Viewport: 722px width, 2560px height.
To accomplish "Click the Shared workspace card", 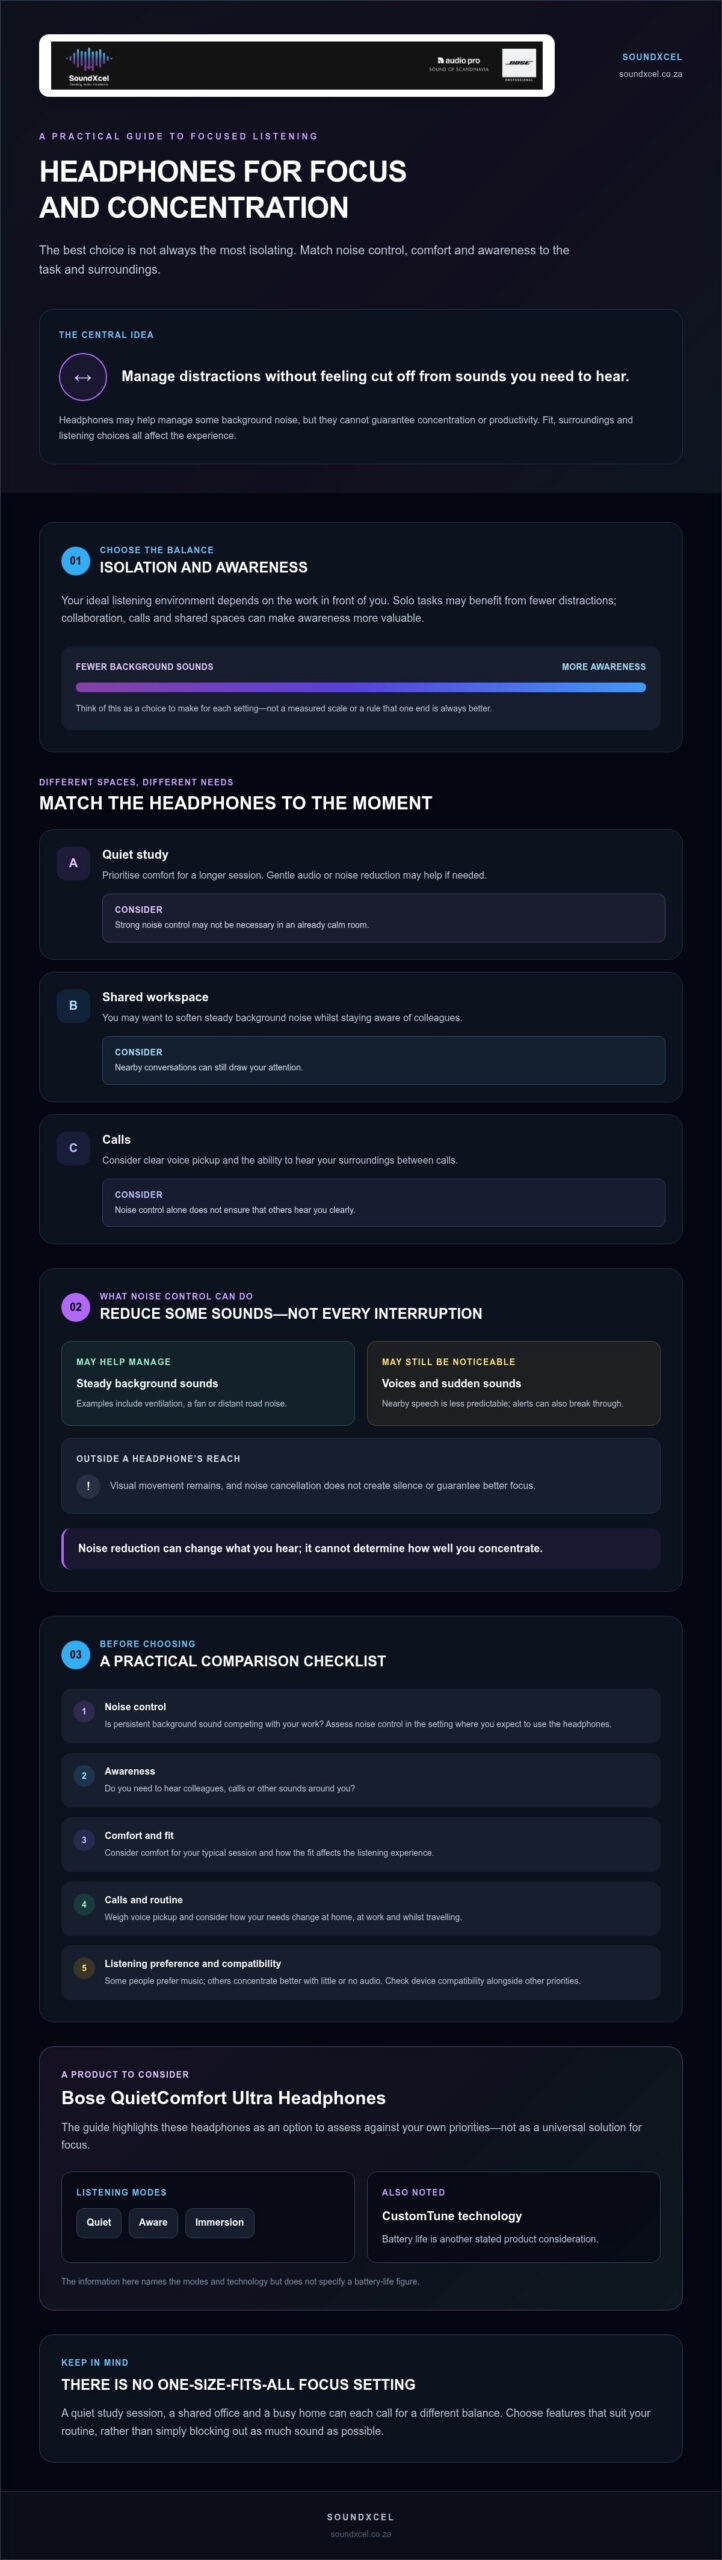I will click(x=361, y=1037).
